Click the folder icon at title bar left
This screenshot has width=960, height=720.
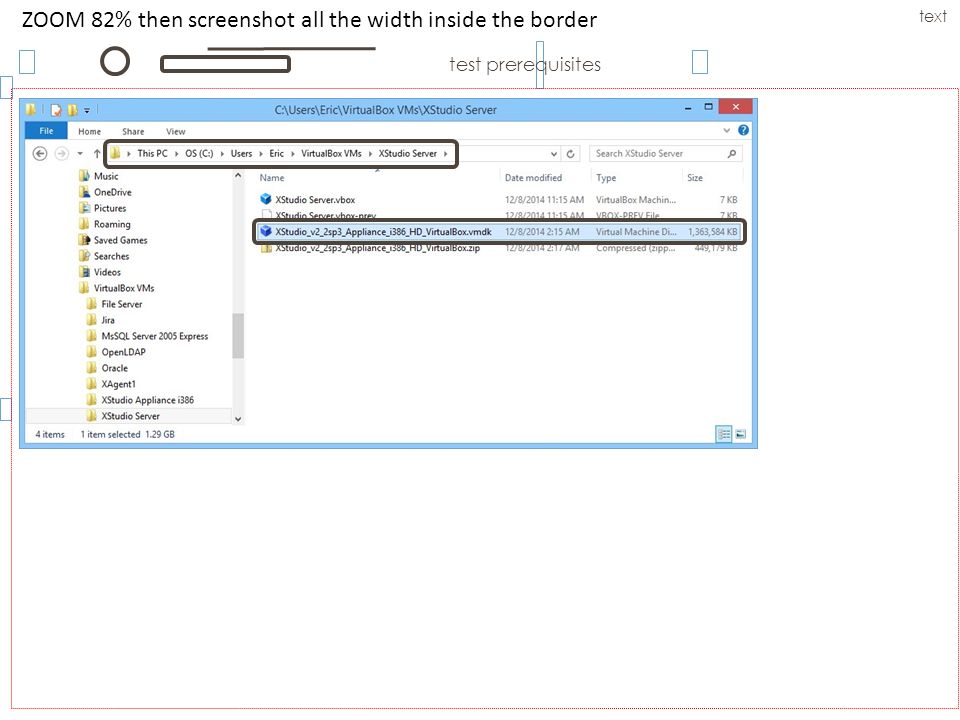[31, 110]
